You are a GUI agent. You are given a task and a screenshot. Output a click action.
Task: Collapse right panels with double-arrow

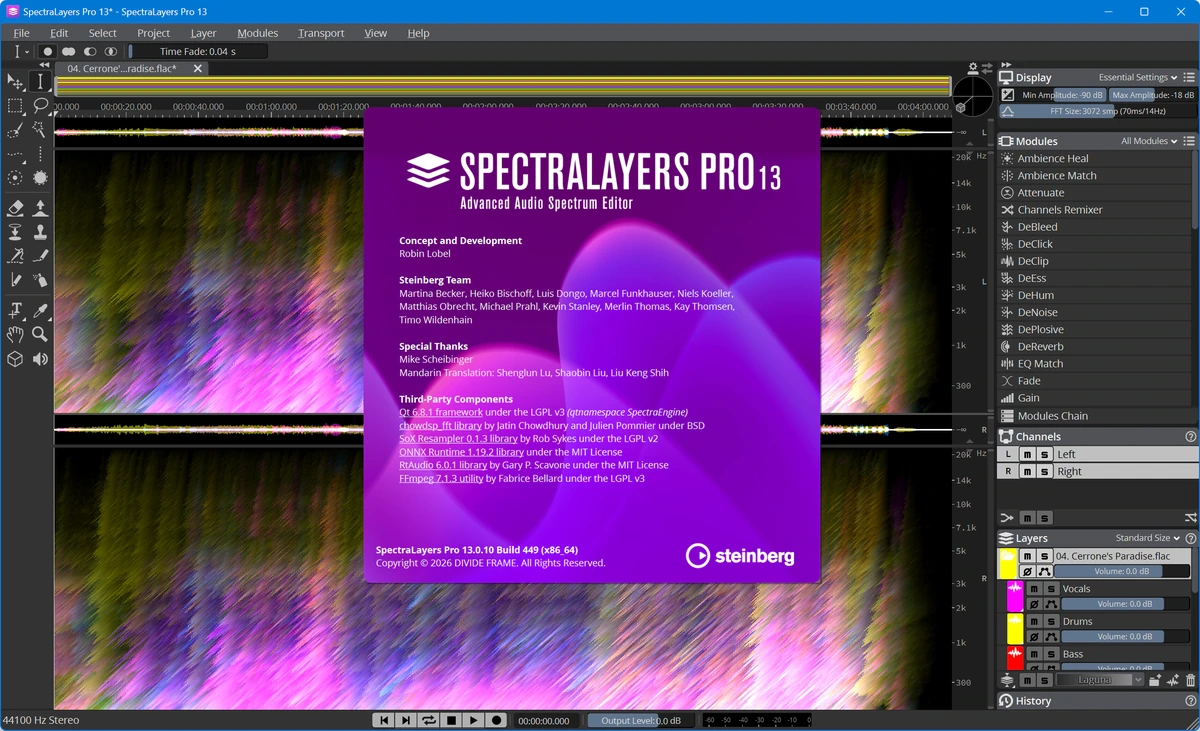[1006, 65]
